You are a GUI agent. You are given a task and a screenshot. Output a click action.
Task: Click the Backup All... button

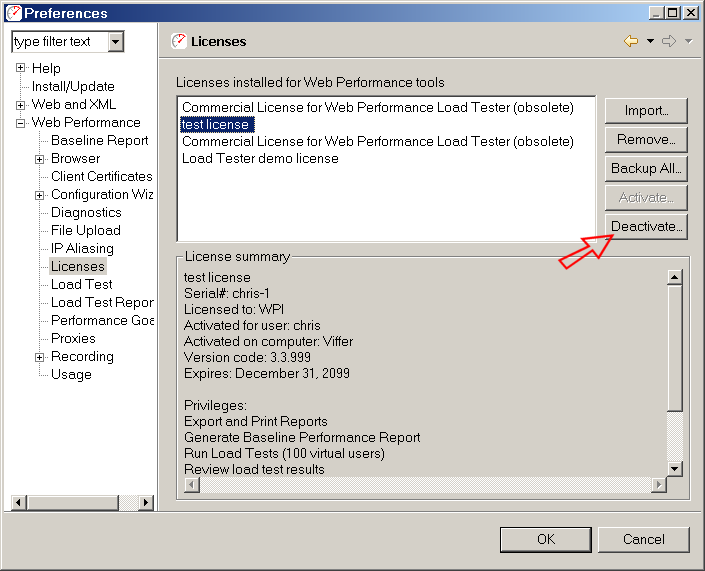646,169
